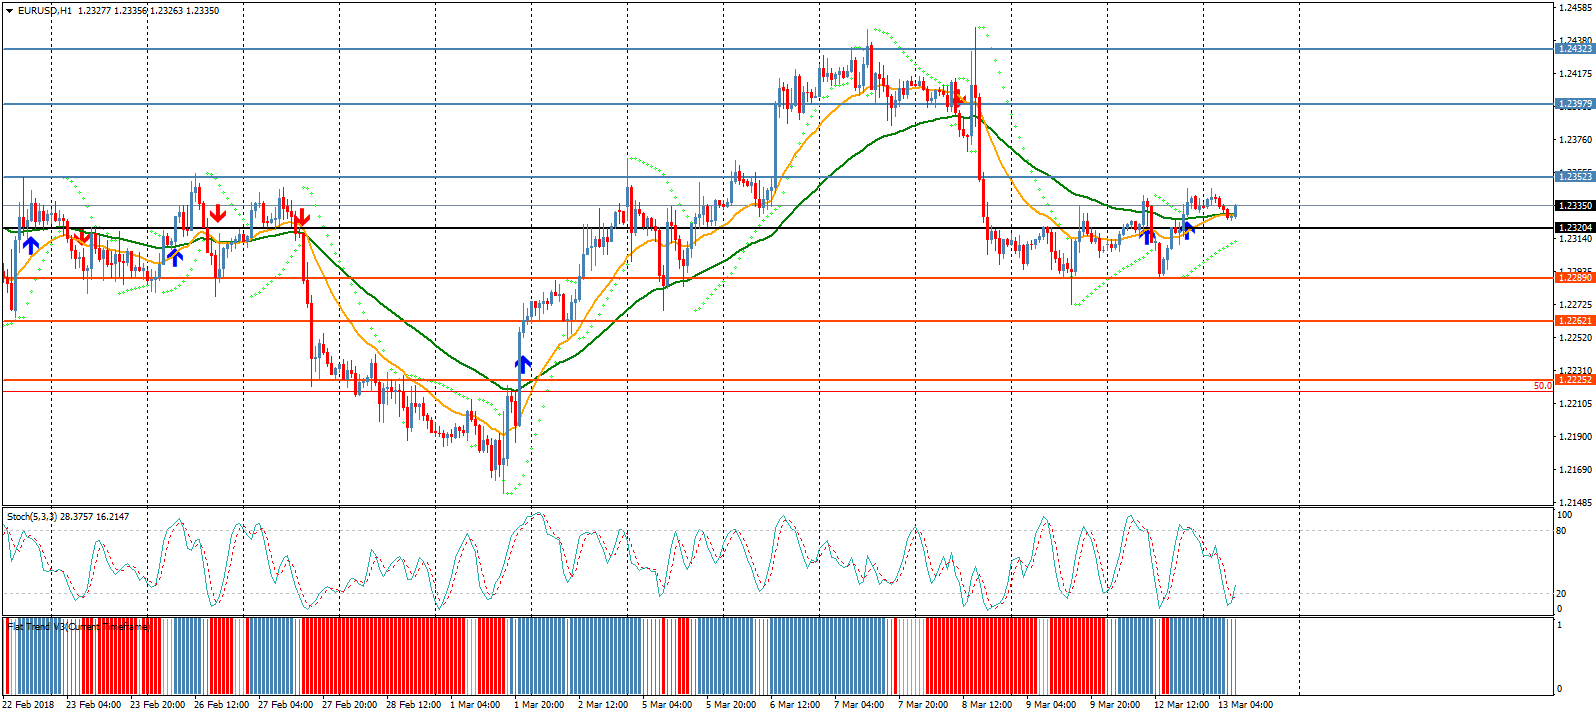Select the 1.24323 blue price level label
The height and width of the screenshot is (716, 1596).
[1574, 49]
